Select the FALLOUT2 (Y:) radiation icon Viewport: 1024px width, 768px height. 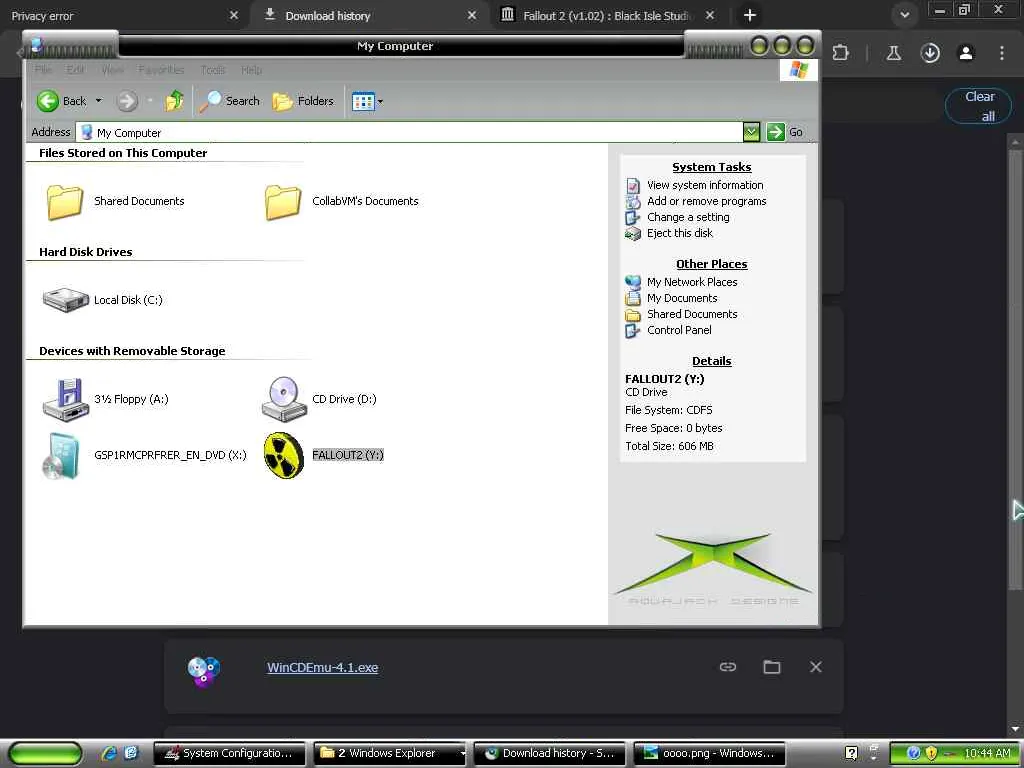pos(283,455)
